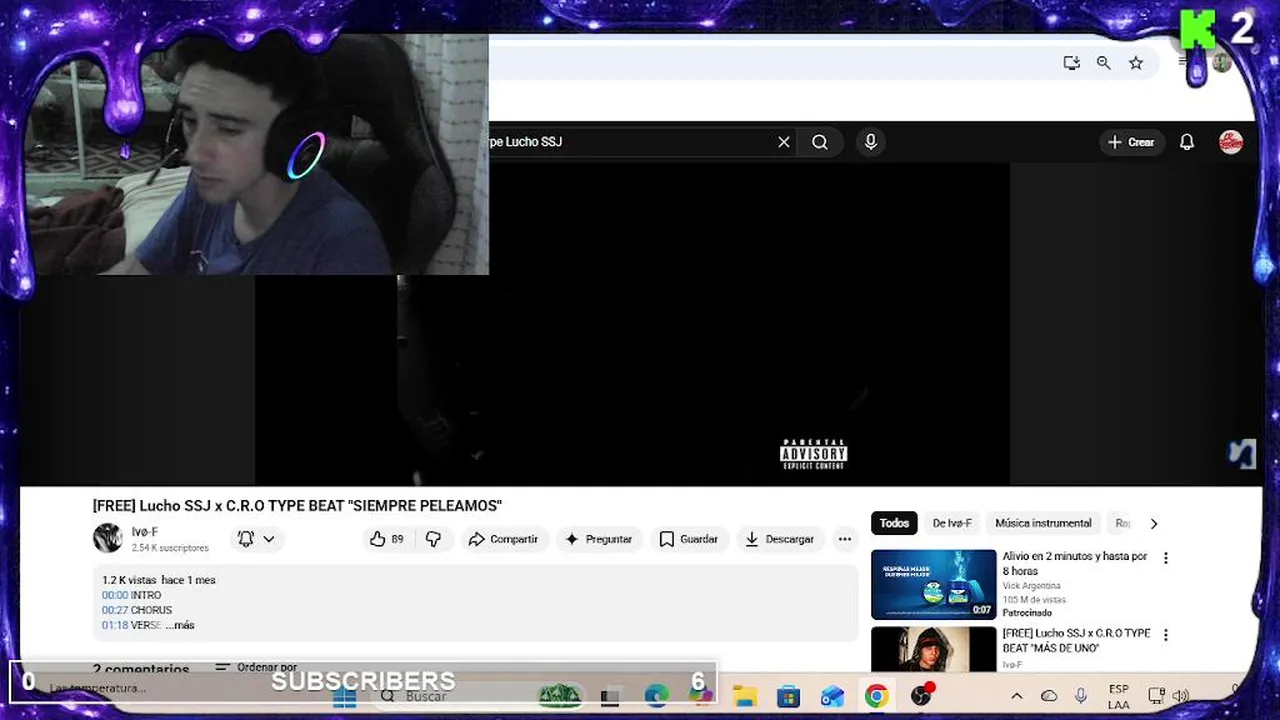Screen dimensions: 1280x720
Task: Select the Música instrumental chip
Action: click(x=1043, y=523)
